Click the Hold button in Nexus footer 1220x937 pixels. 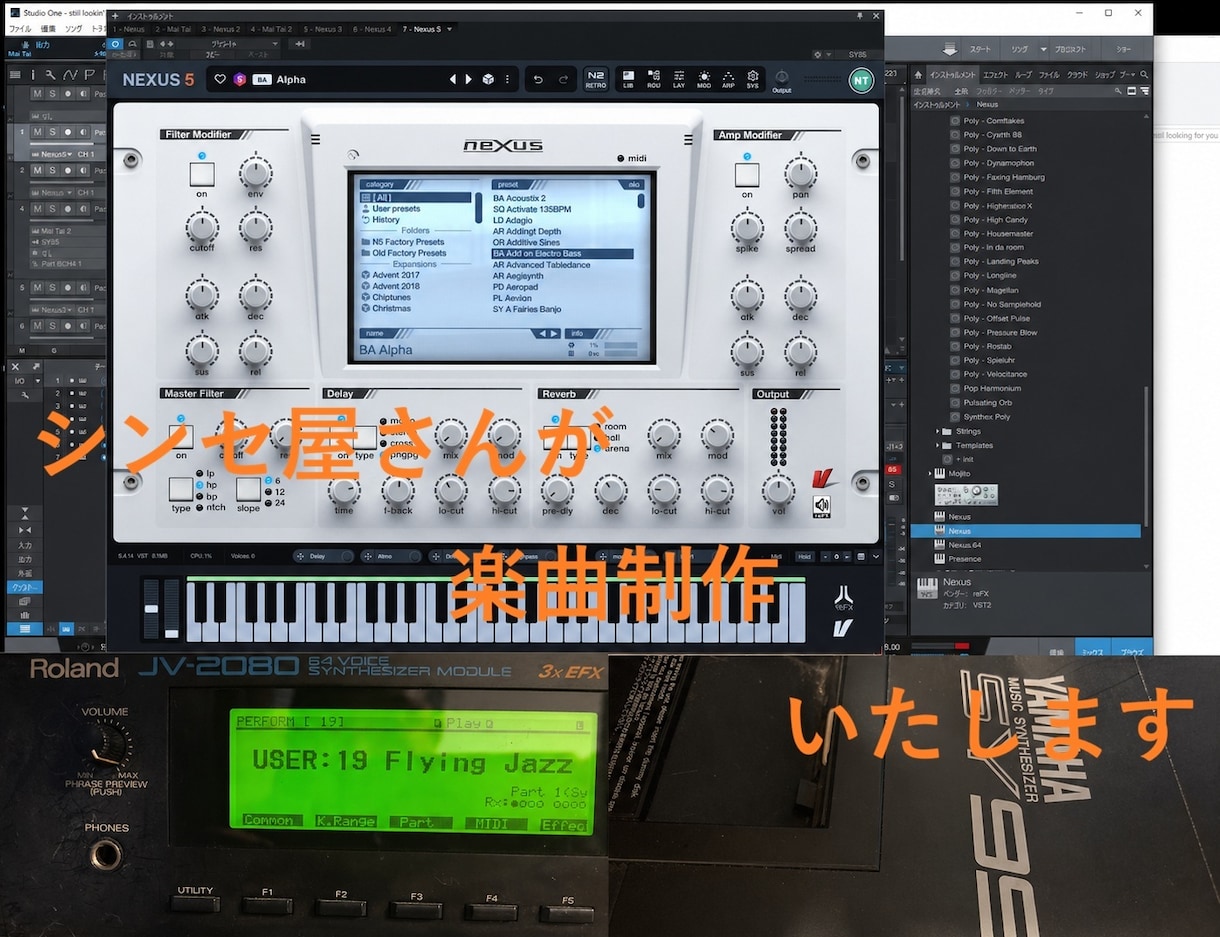point(803,556)
